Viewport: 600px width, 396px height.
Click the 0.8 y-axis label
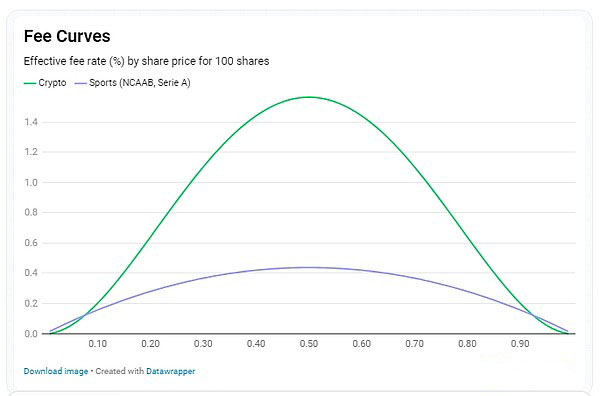(x=31, y=212)
